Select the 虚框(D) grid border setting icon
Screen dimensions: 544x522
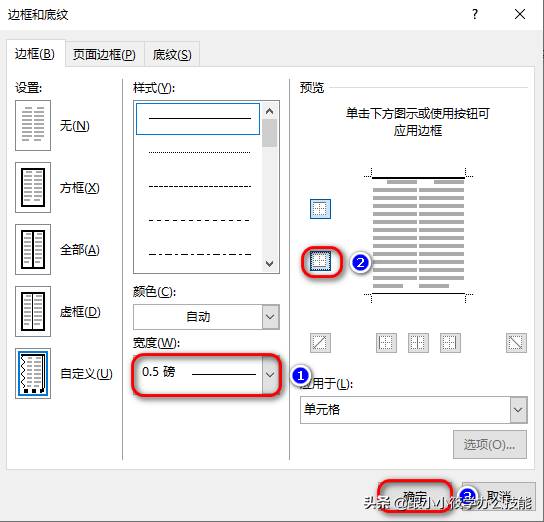33,311
